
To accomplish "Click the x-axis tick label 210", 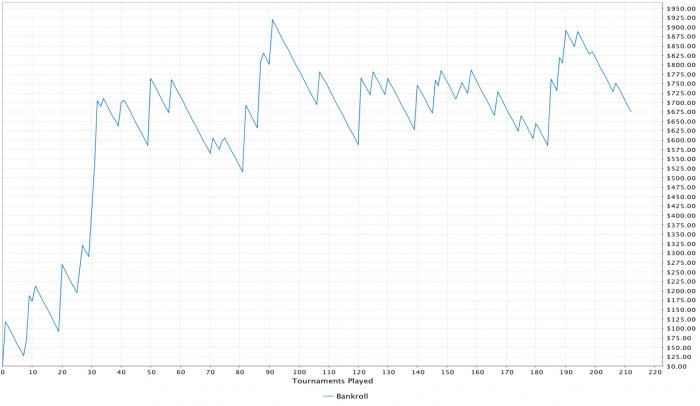I will 625,372.
